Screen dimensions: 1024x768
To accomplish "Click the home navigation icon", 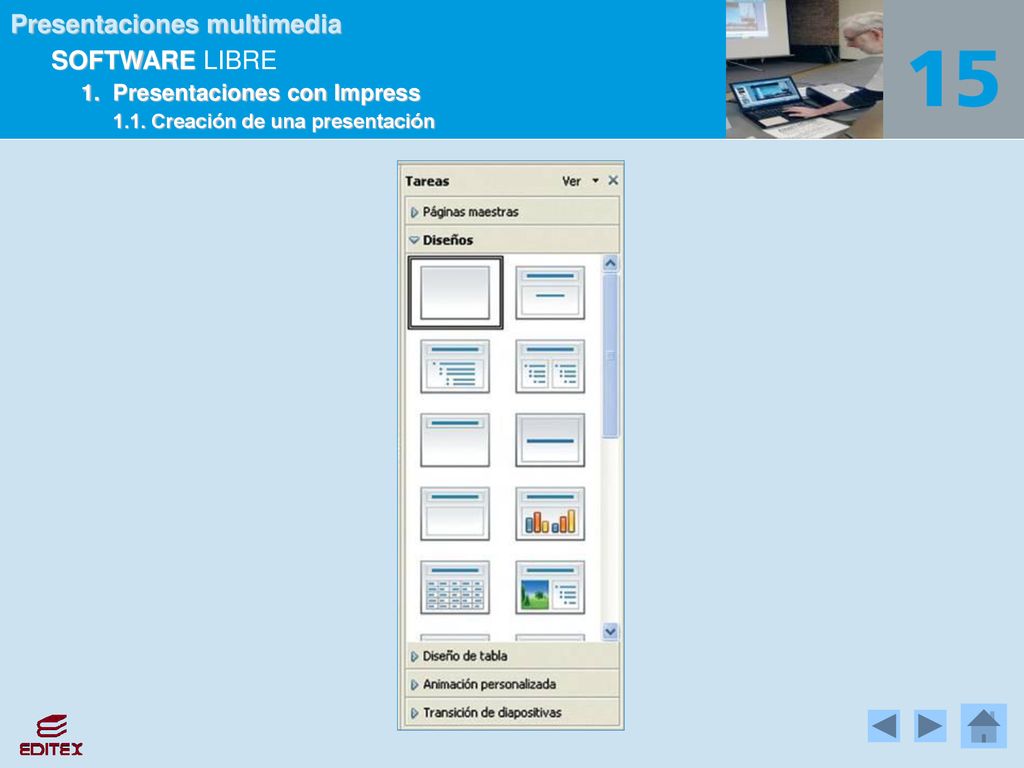I will coord(984,726).
